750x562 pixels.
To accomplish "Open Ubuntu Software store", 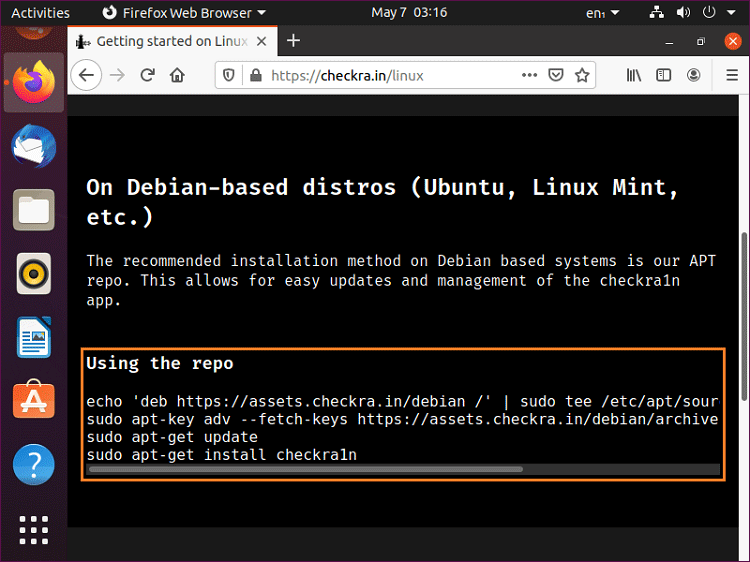I will pyautogui.click(x=33, y=400).
